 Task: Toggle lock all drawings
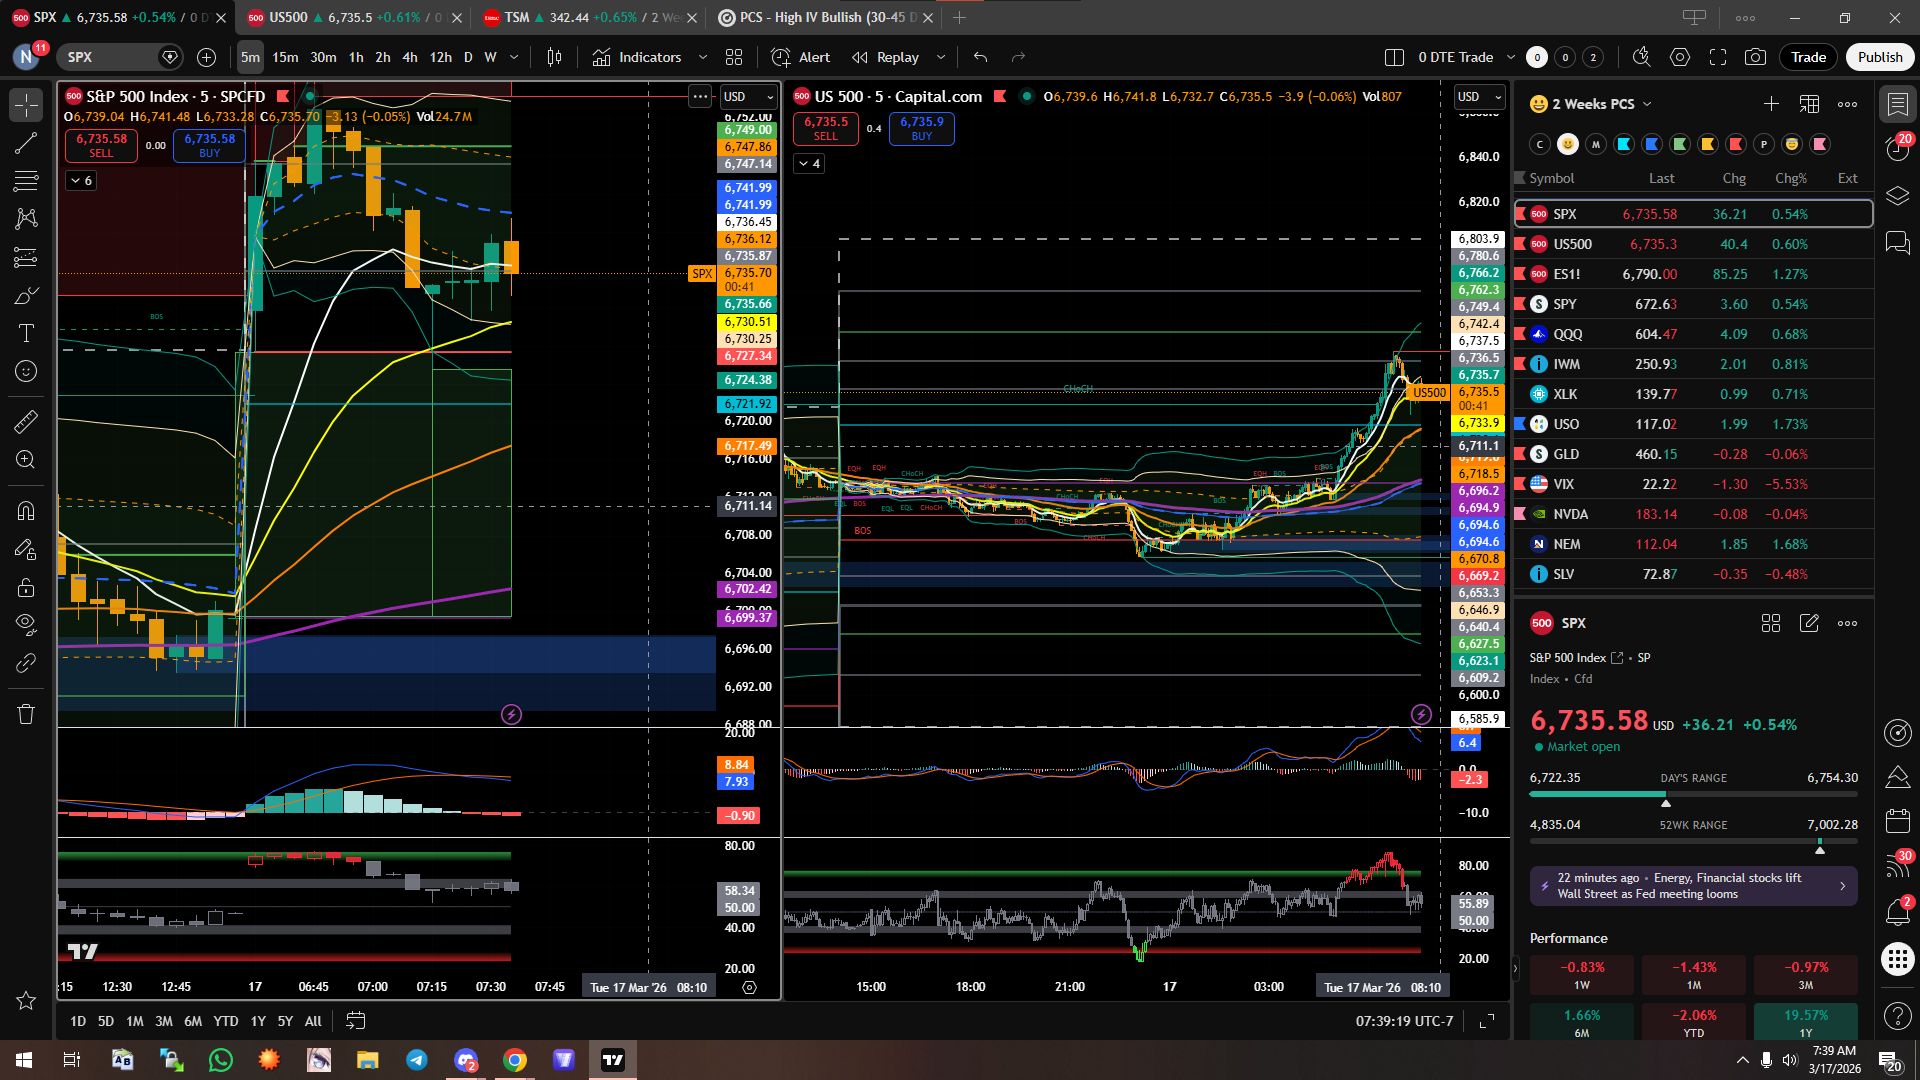pyautogui.click(x=26, y=587)
